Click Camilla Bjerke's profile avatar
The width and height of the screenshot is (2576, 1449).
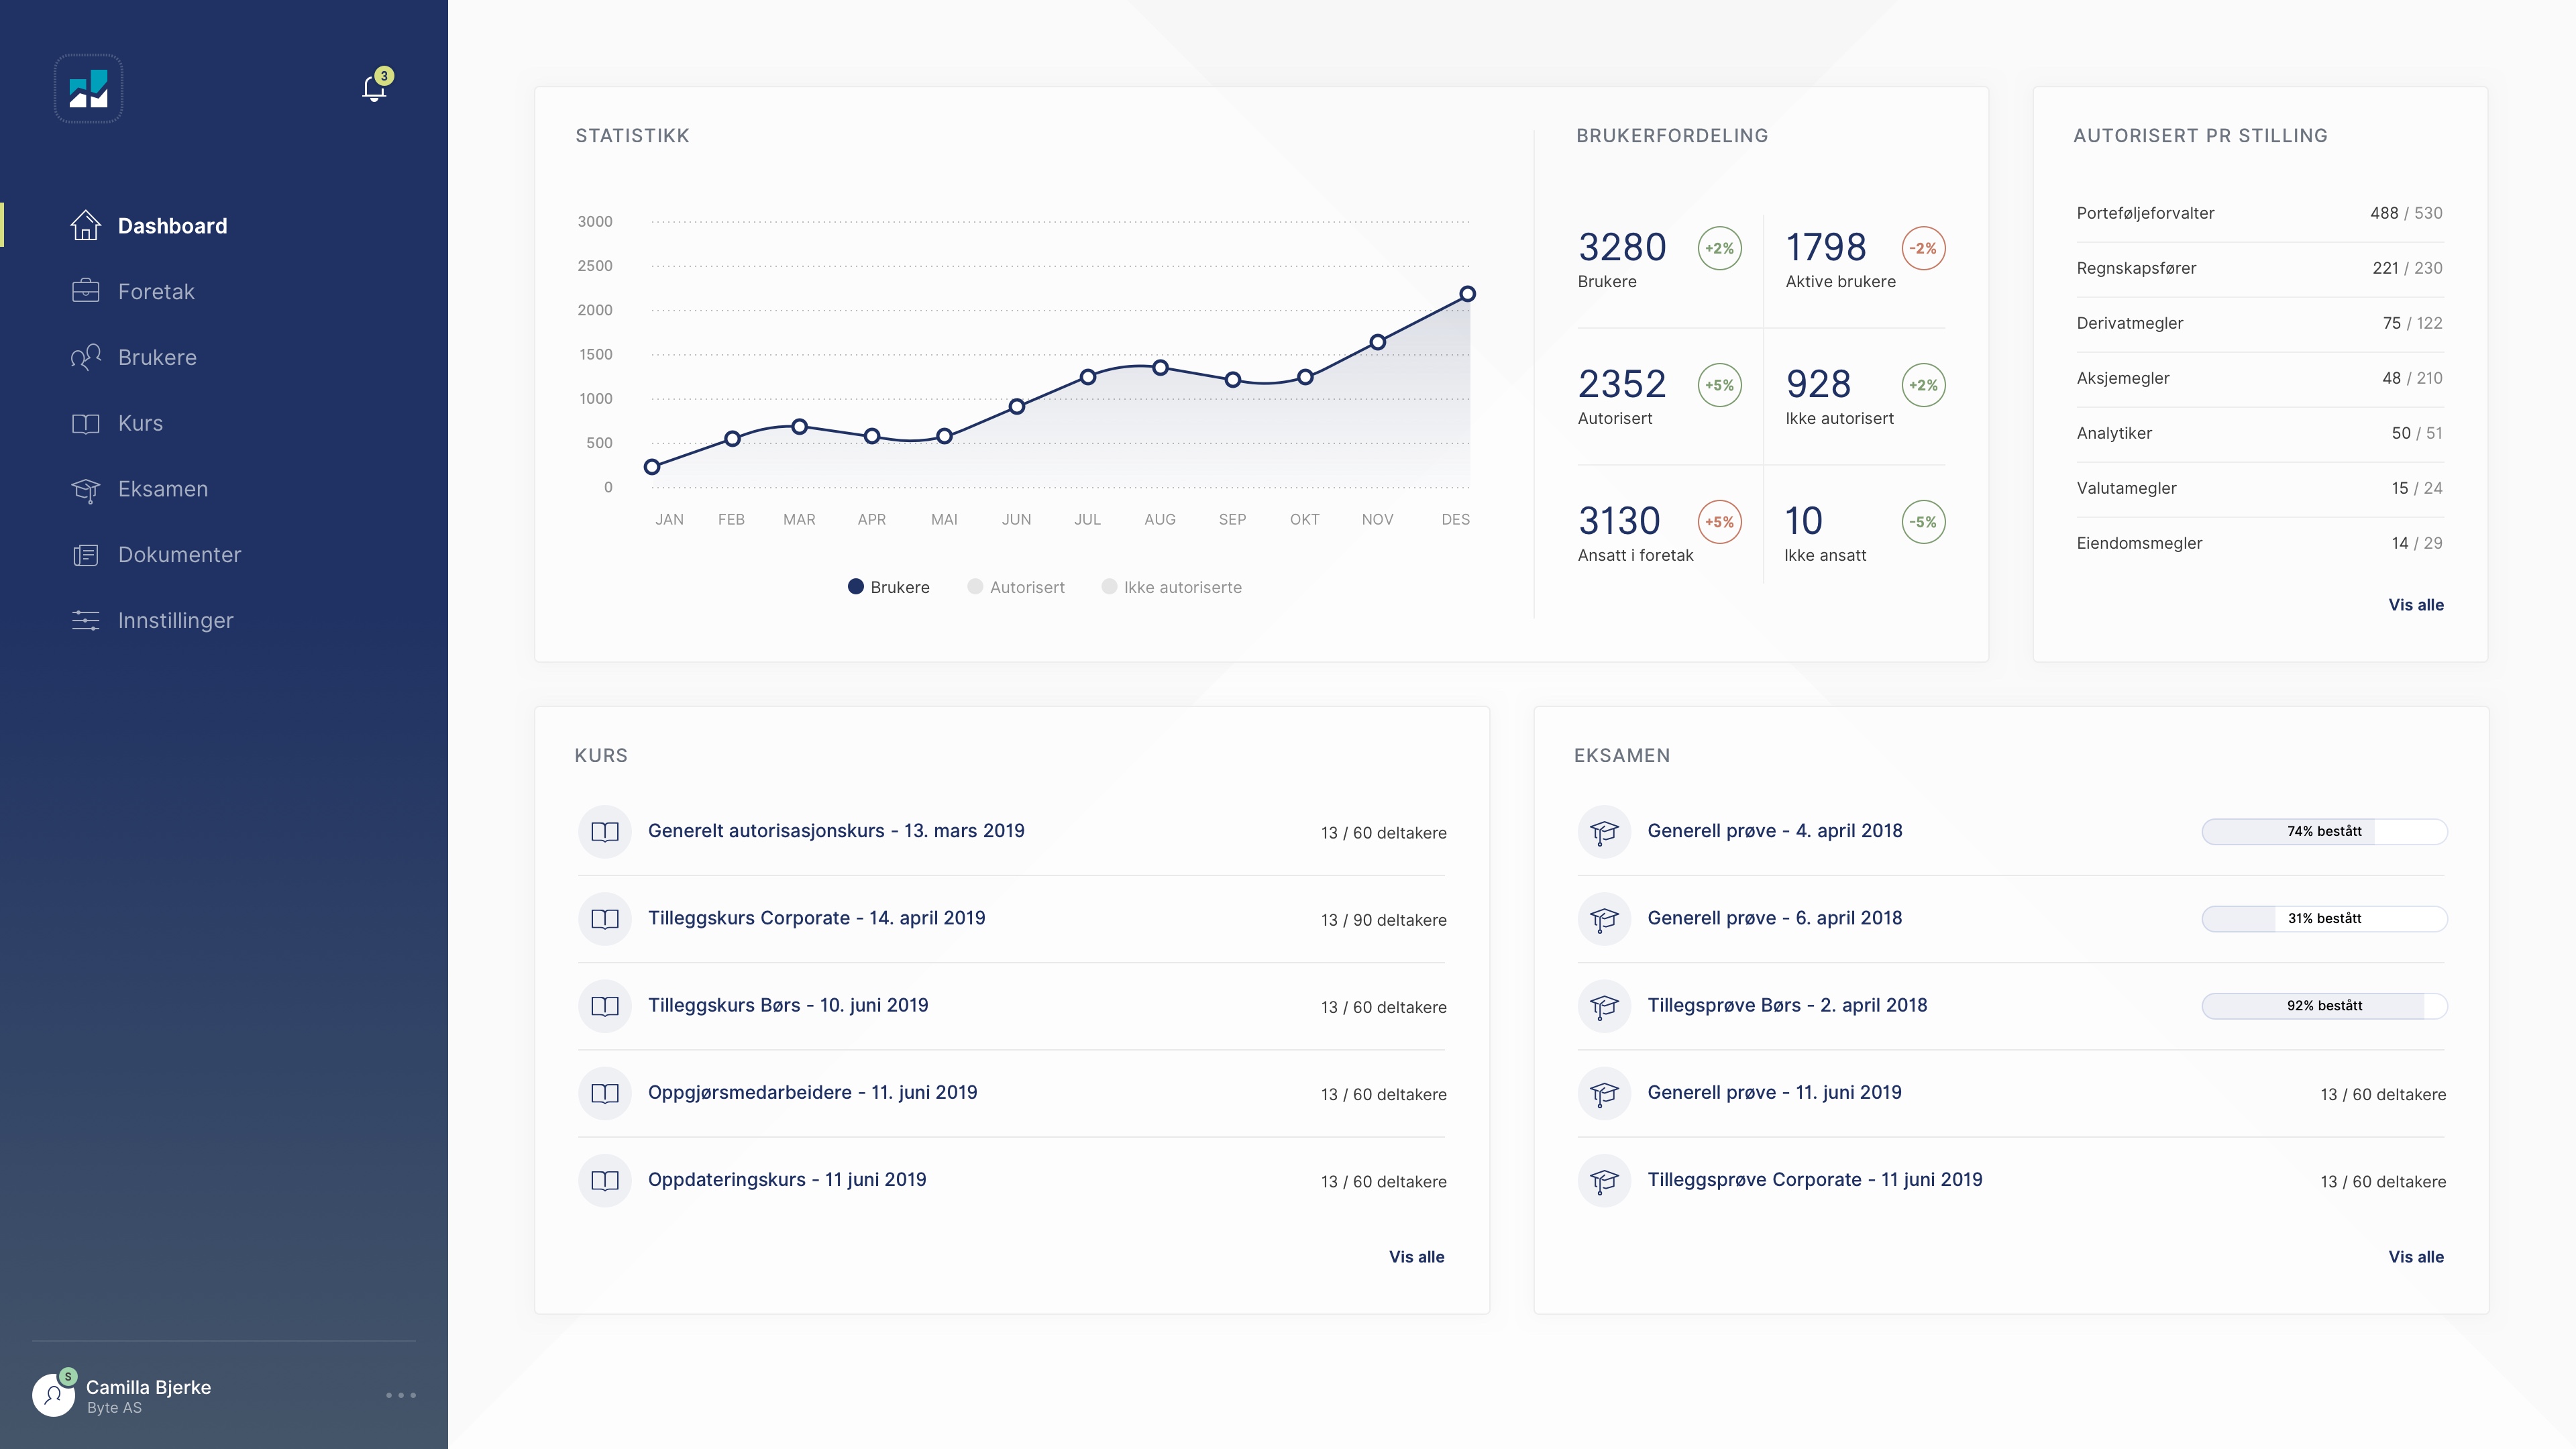click(53, 1395)
